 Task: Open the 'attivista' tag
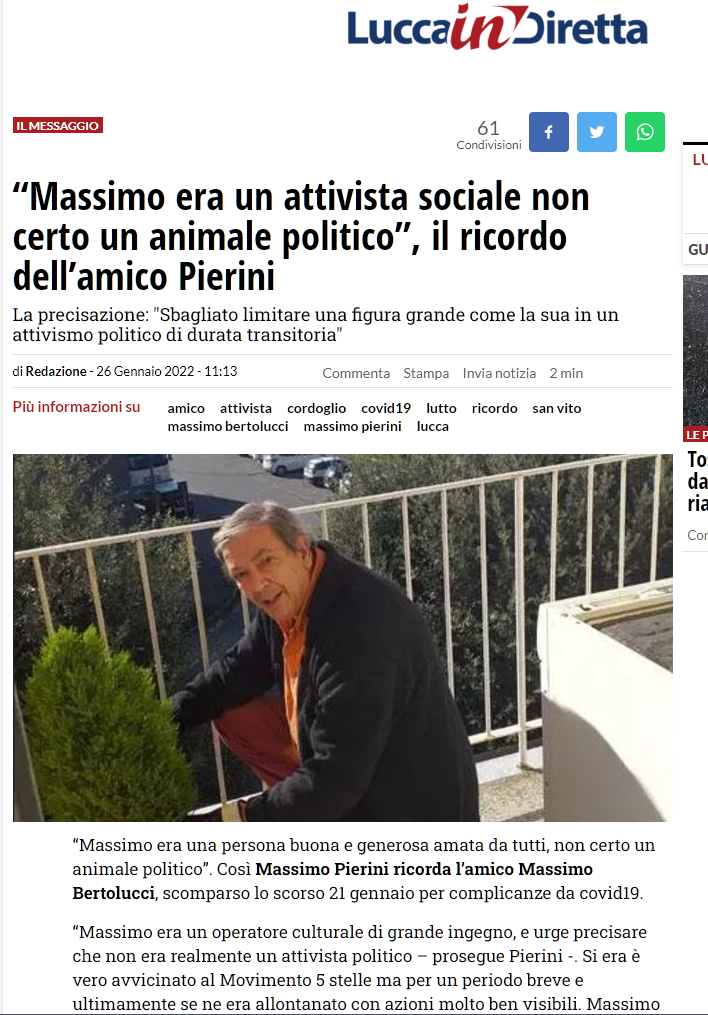(x=246, y=408)
